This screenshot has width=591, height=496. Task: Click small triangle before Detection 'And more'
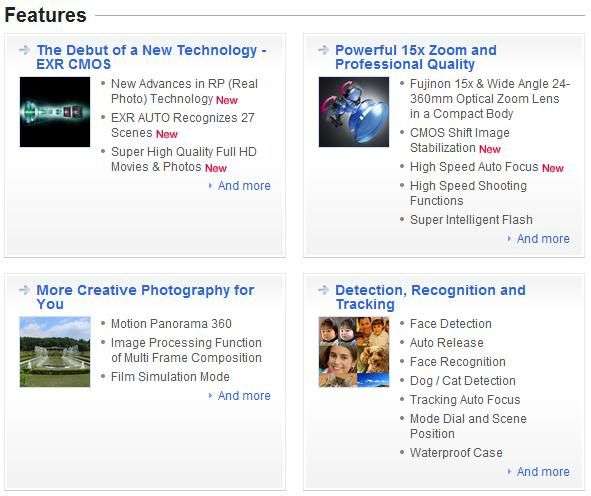click(x=509, y=472)
